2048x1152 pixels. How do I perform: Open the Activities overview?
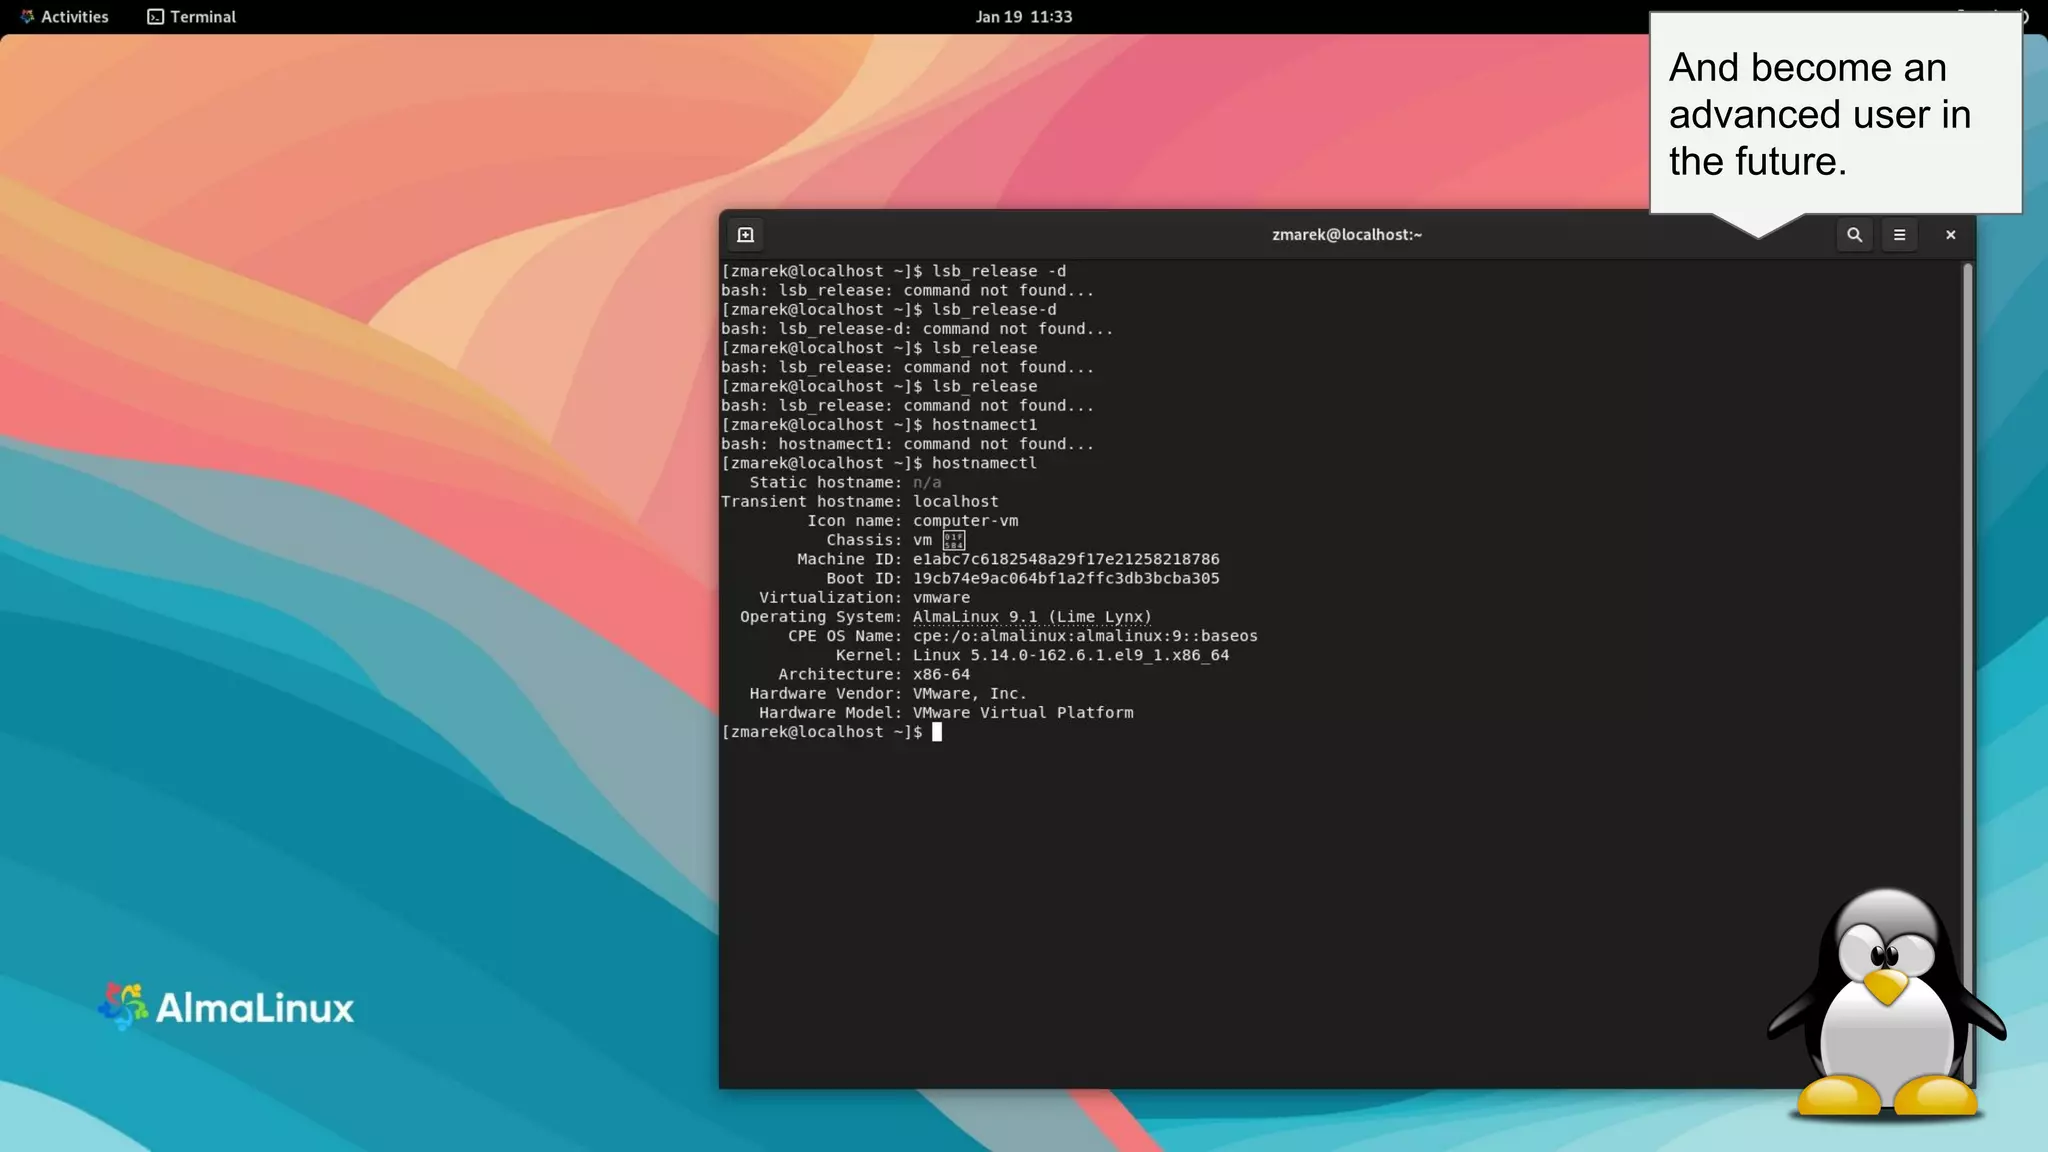[x=74, y=17]
